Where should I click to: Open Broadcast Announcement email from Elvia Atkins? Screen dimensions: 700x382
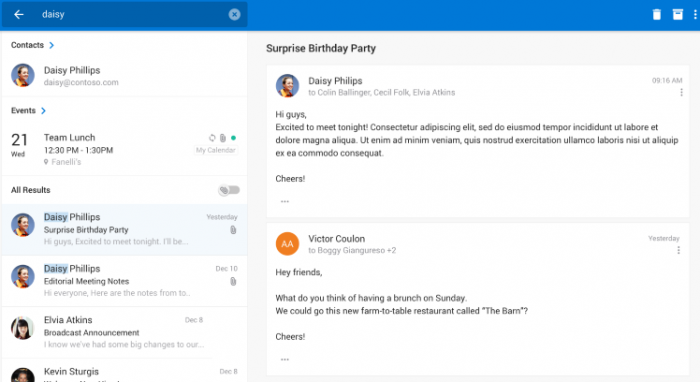pos(125,332)
